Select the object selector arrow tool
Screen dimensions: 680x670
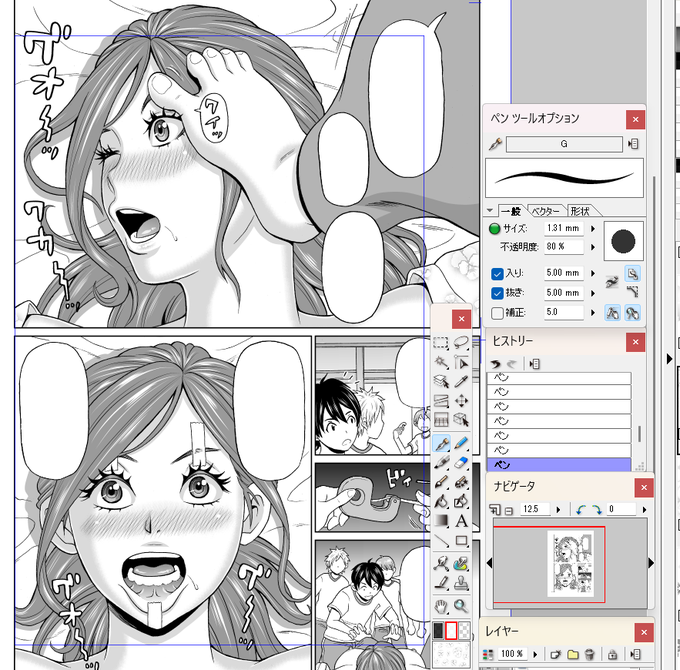(x=461, y=362)
